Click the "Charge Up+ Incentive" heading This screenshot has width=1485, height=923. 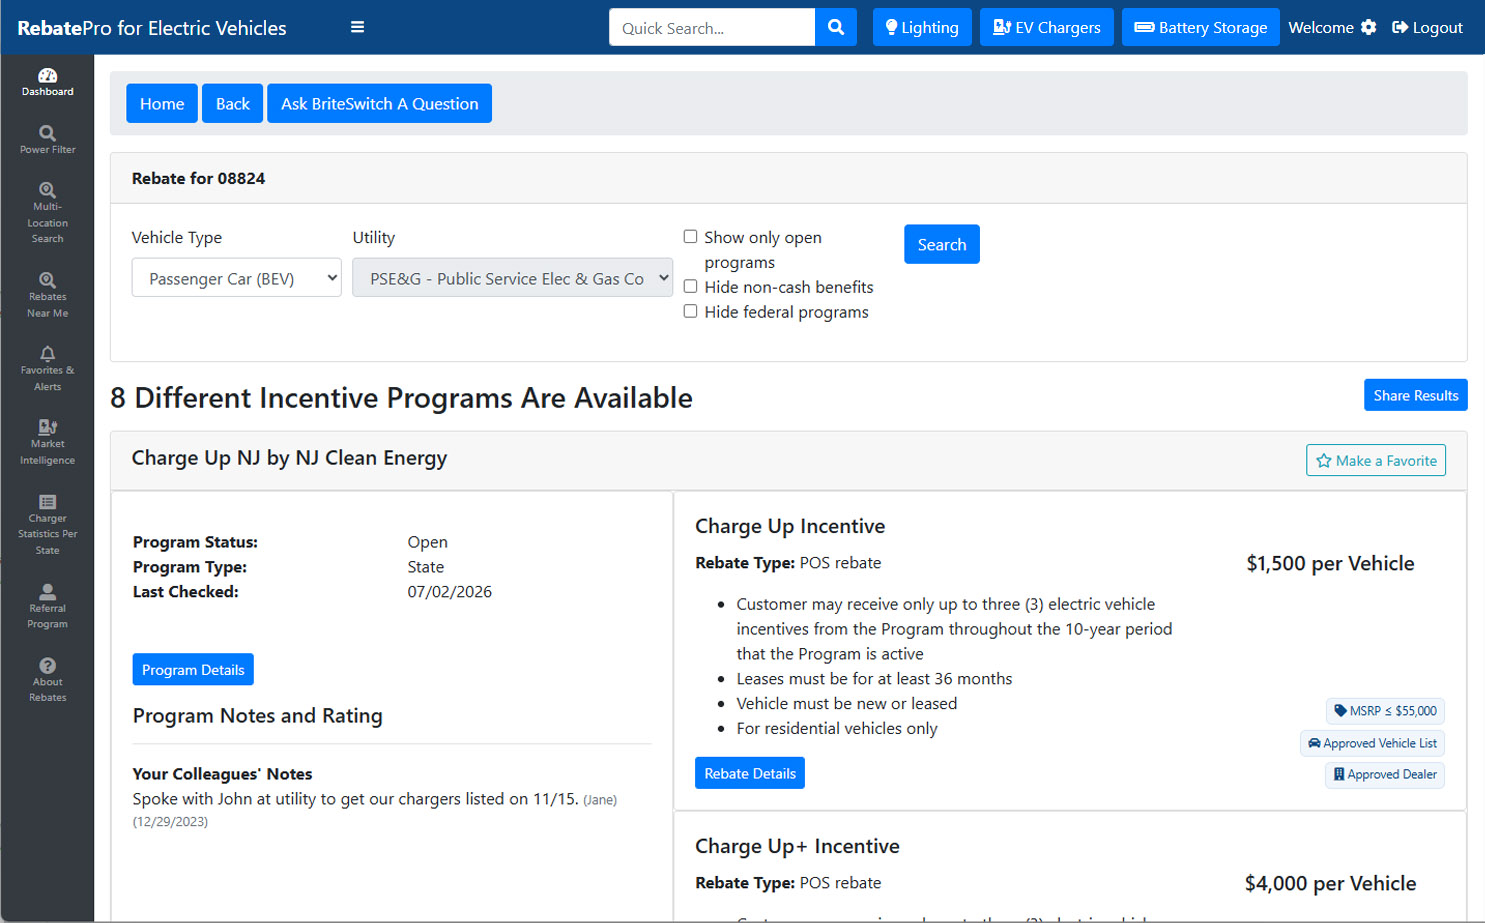click(797, 846)
